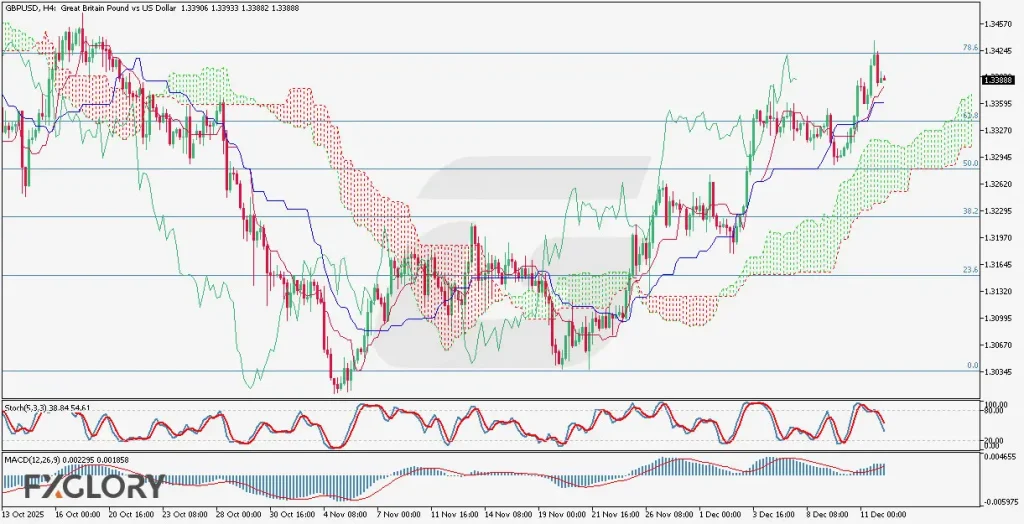
Task: Click the 11 Nov 16:00 time label
Action: pos(453,515)
